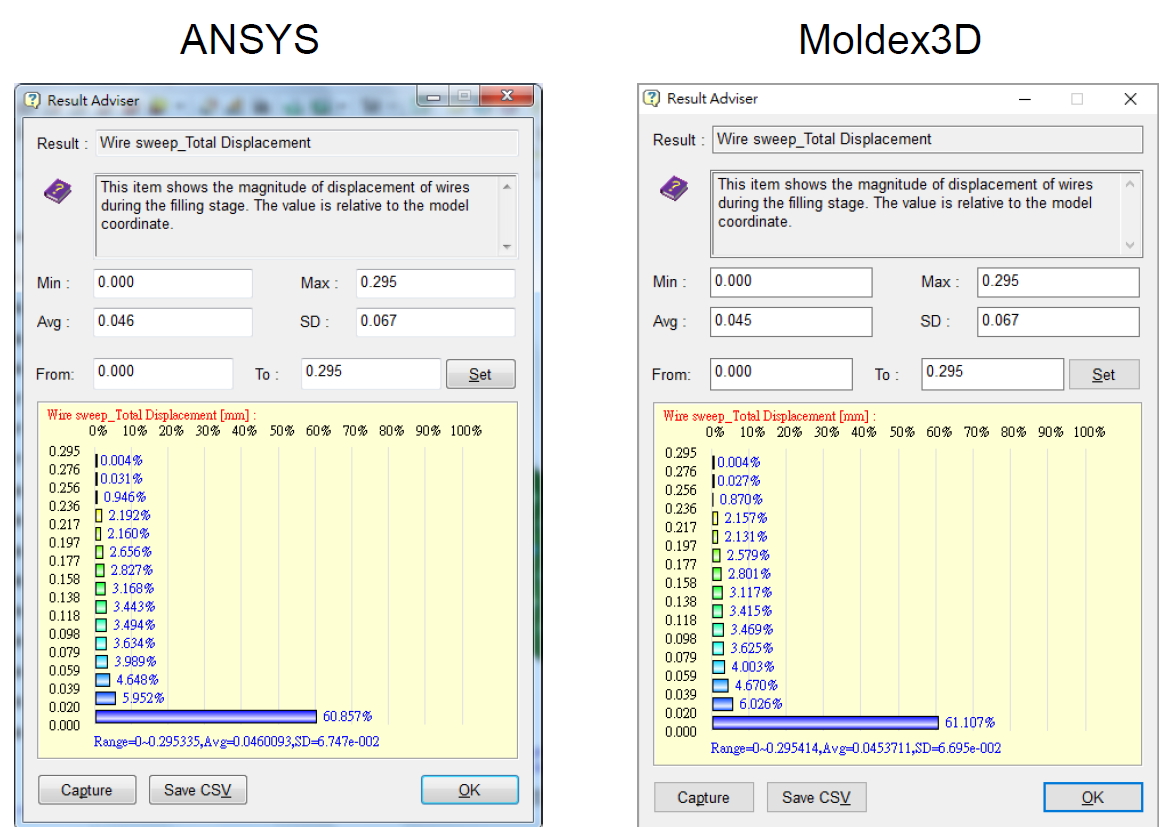Click the Min value field in ANSYS window

pyautogui.click(x=173, y=283)
